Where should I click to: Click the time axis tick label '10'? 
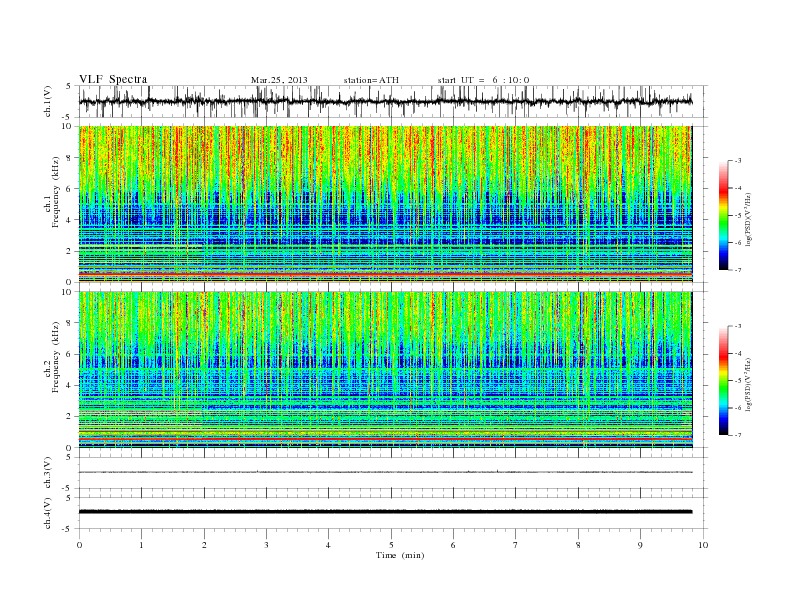tap(703, 545)
